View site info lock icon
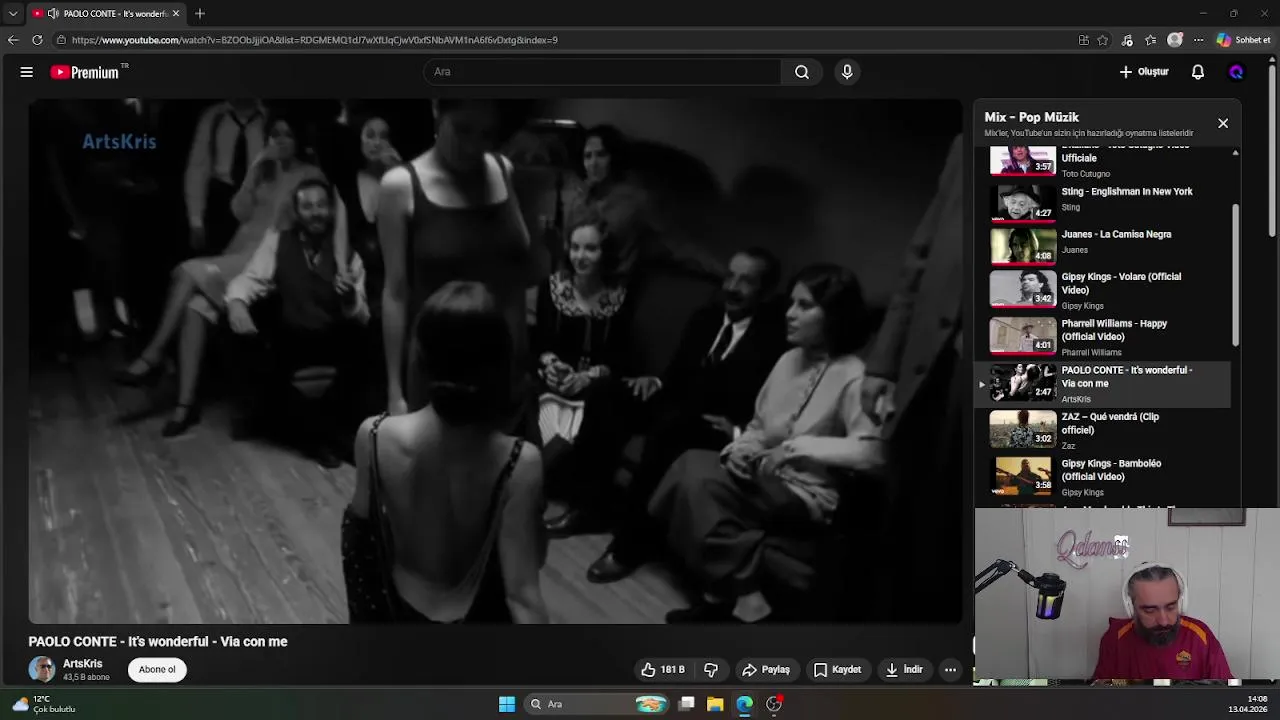 pos(61,40)
